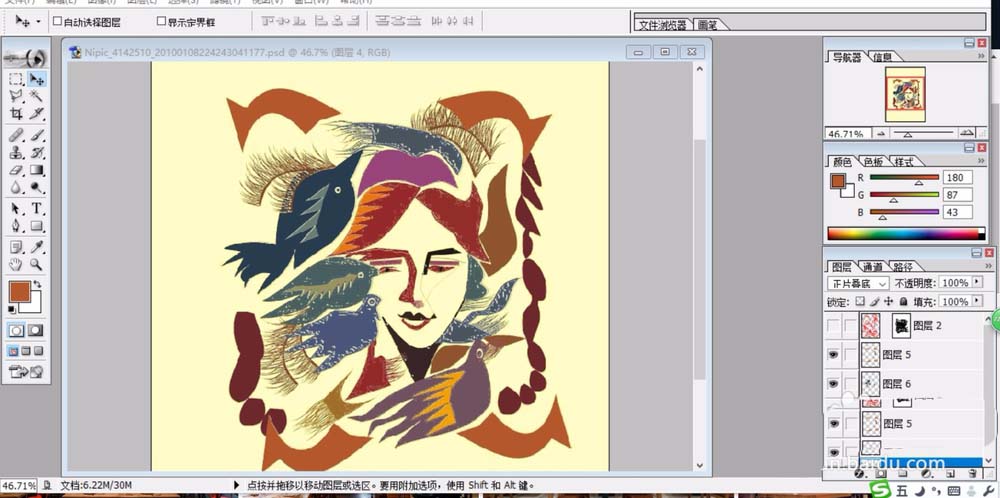Open the status bar info arrow menu
The width and height of the screenshot is (1000, 498).
pos(237,485)
